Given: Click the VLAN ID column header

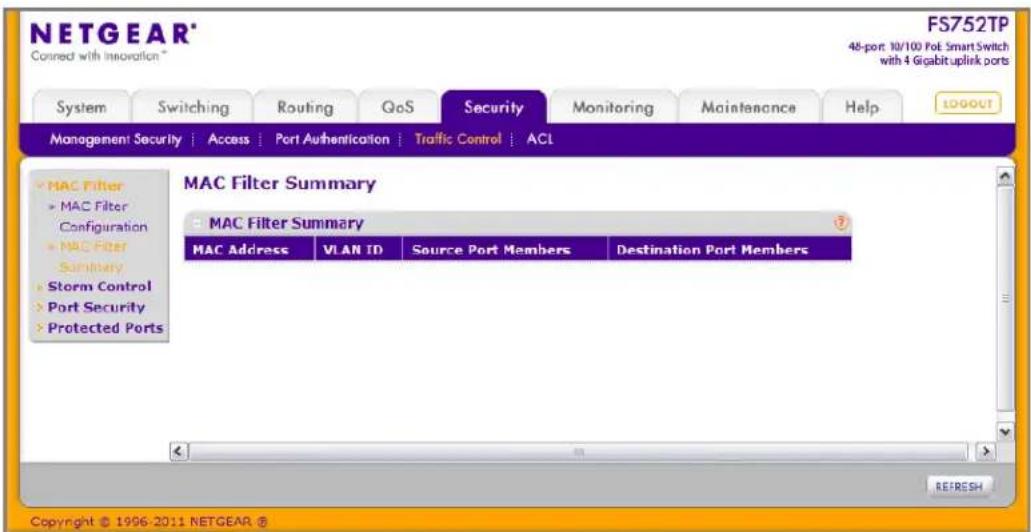Looking at the screenshot, I should (358, 249).
